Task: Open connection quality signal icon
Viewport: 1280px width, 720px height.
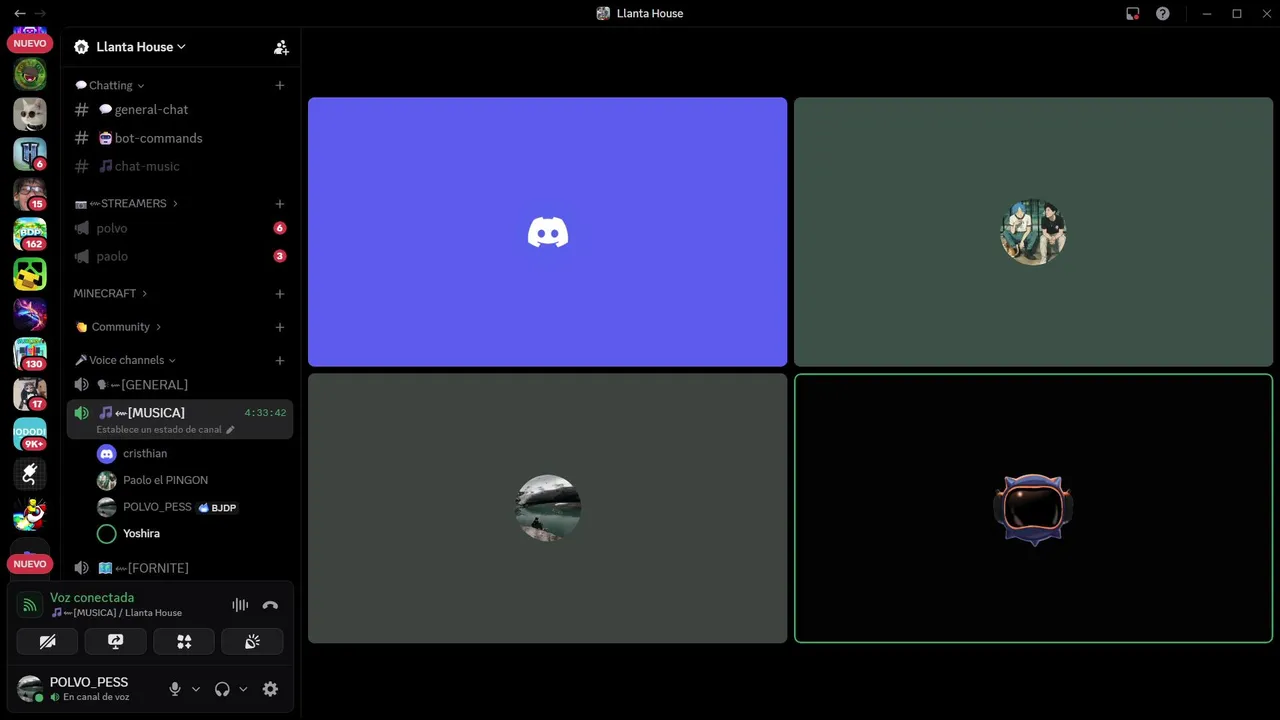Action: (x=30, y=605)
